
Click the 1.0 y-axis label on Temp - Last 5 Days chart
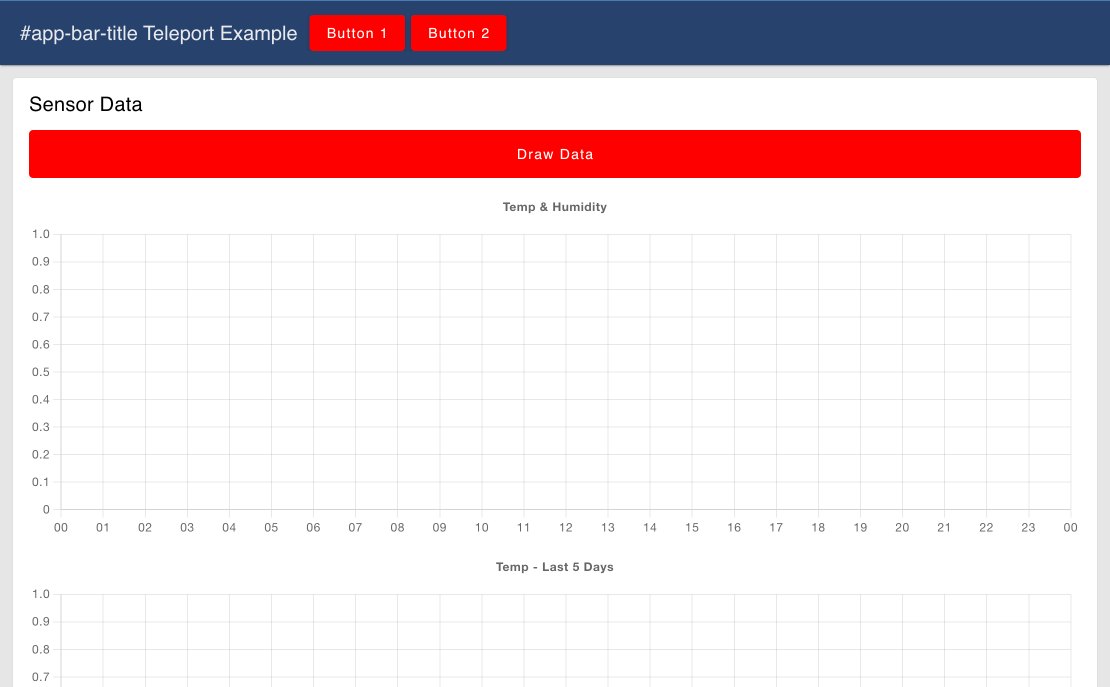[40, 594]
